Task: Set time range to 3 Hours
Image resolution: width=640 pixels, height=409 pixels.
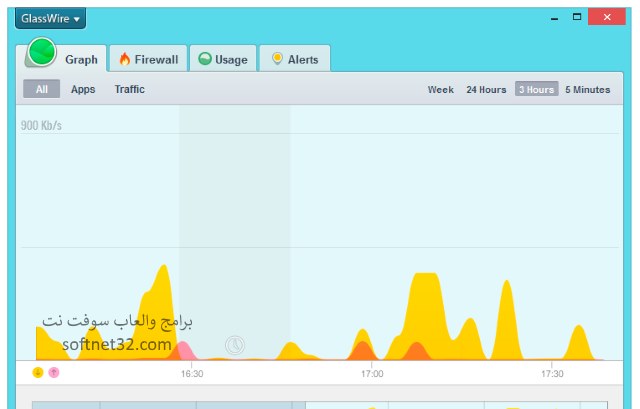Action: pos(536,89)
